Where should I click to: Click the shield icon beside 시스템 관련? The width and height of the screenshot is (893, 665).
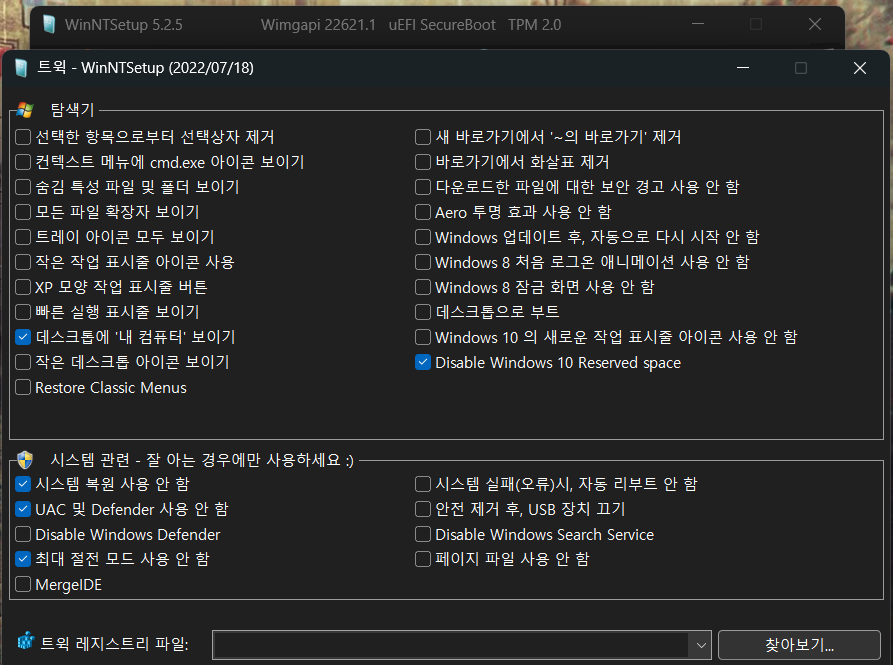click(x=25, y=459)
